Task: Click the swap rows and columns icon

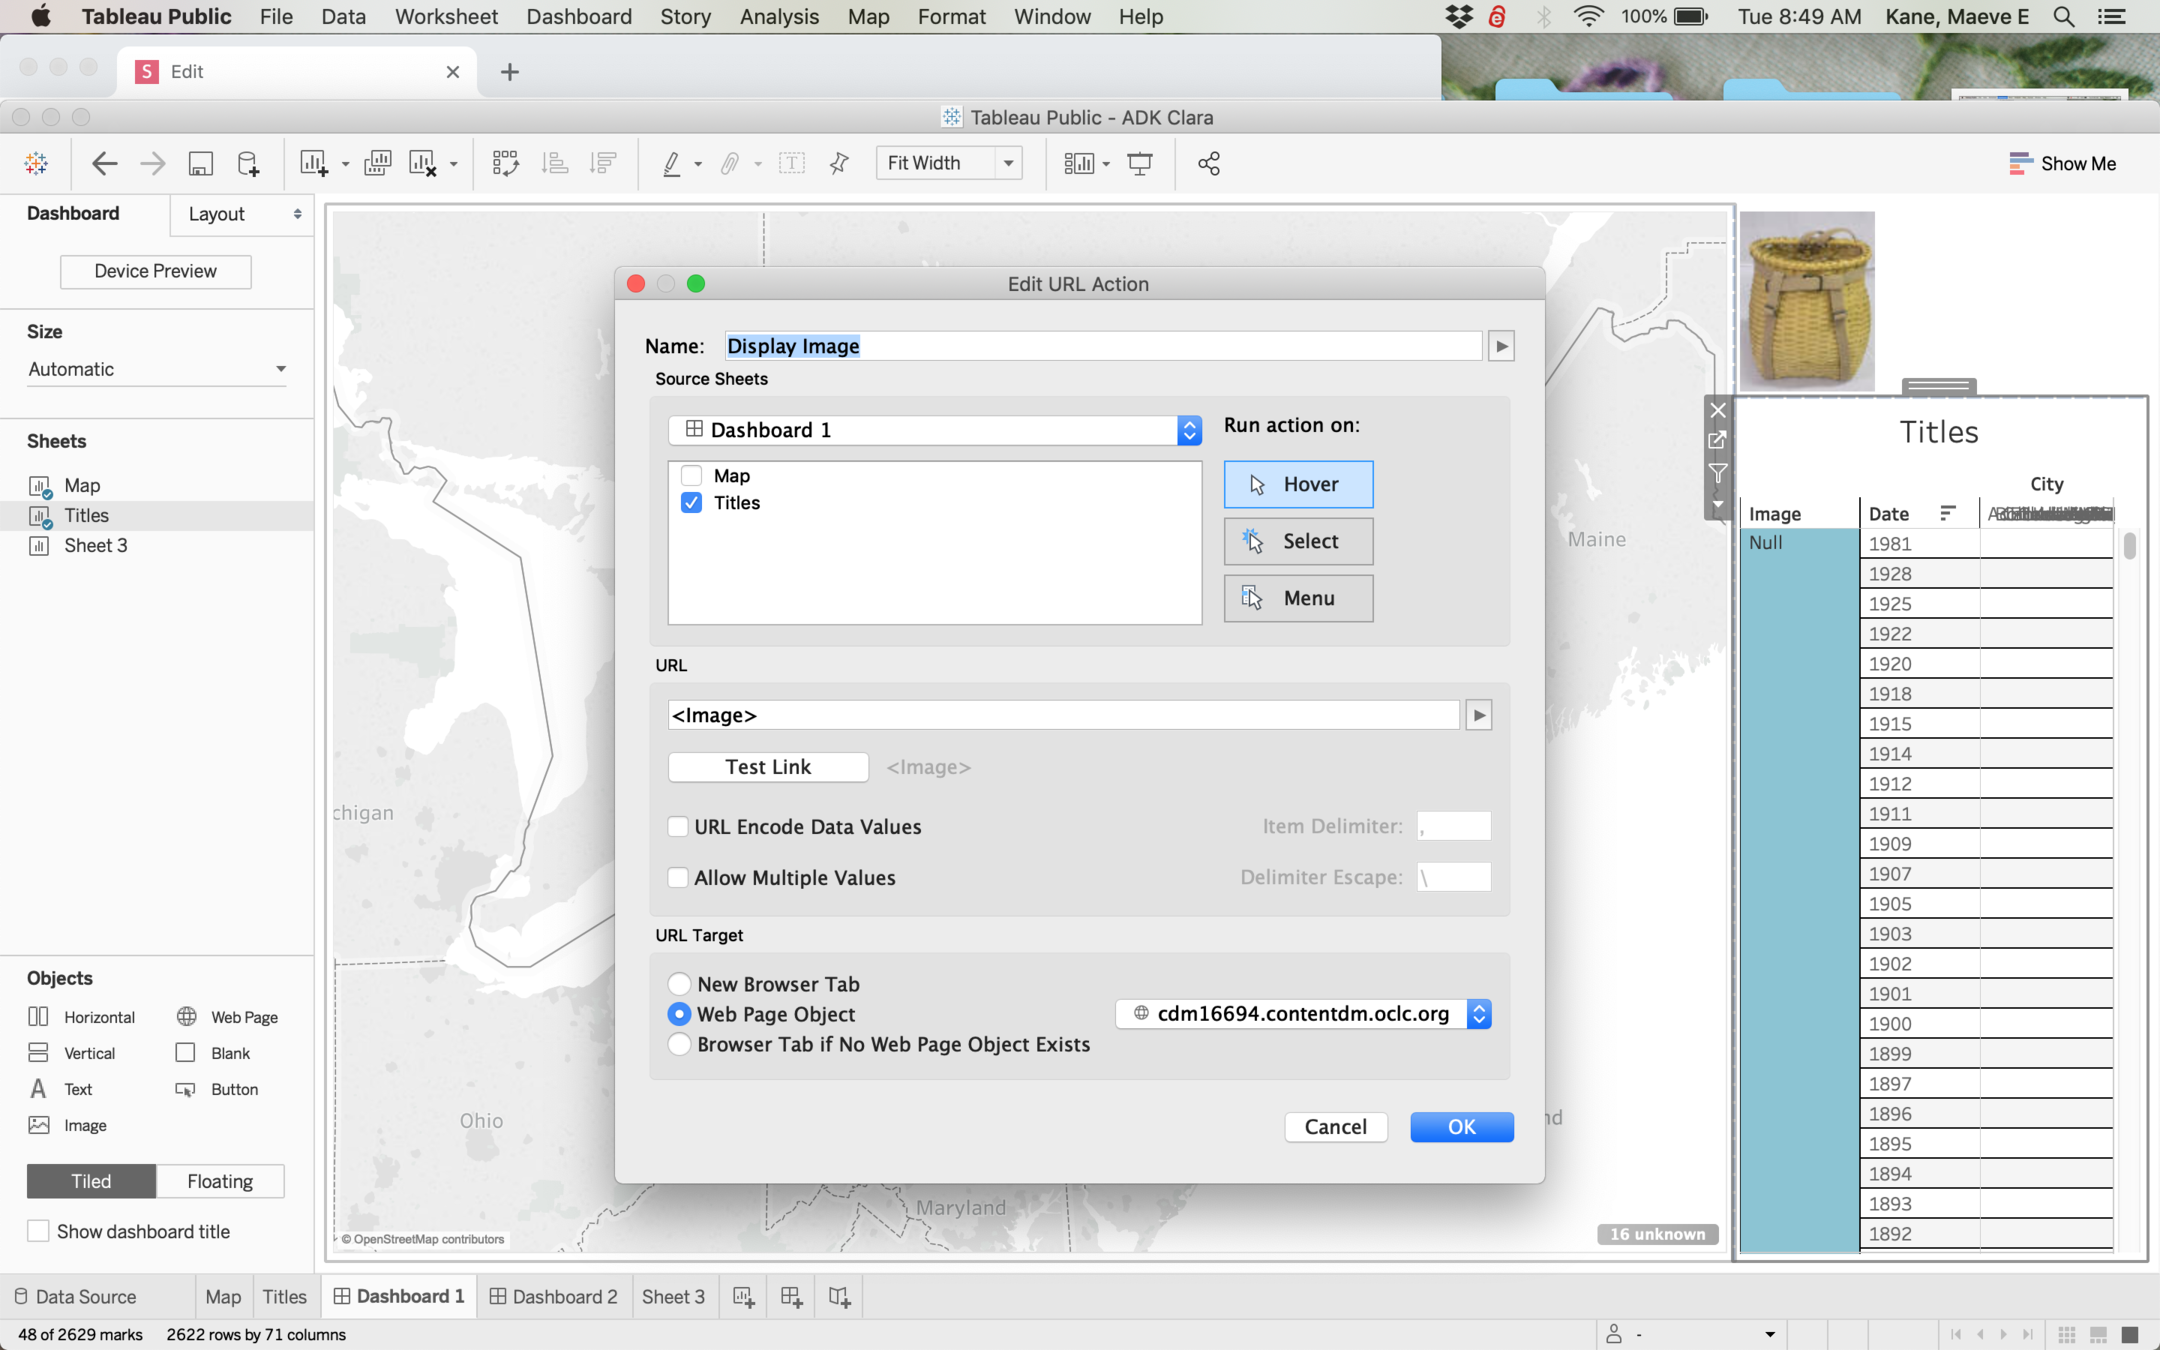Action: click(505, 163)
